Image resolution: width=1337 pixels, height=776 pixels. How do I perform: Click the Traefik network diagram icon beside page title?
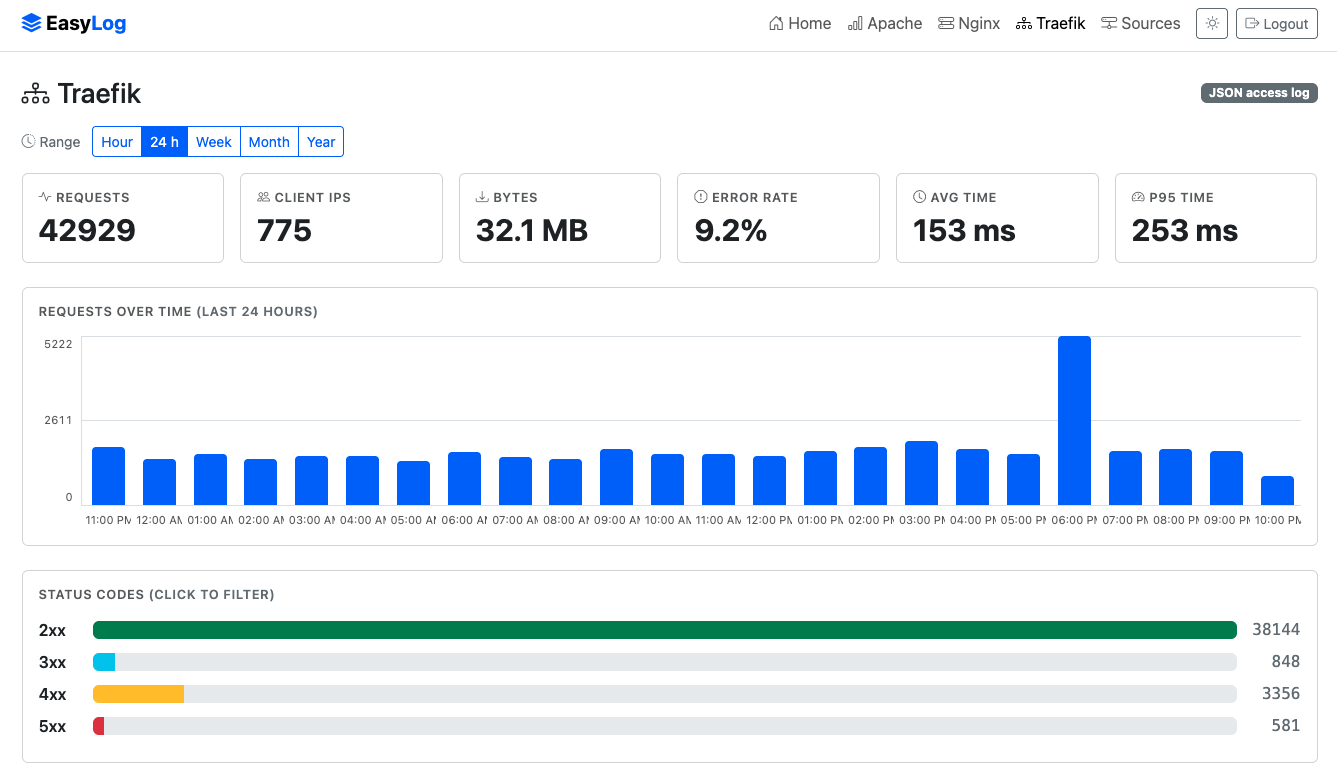35,94
